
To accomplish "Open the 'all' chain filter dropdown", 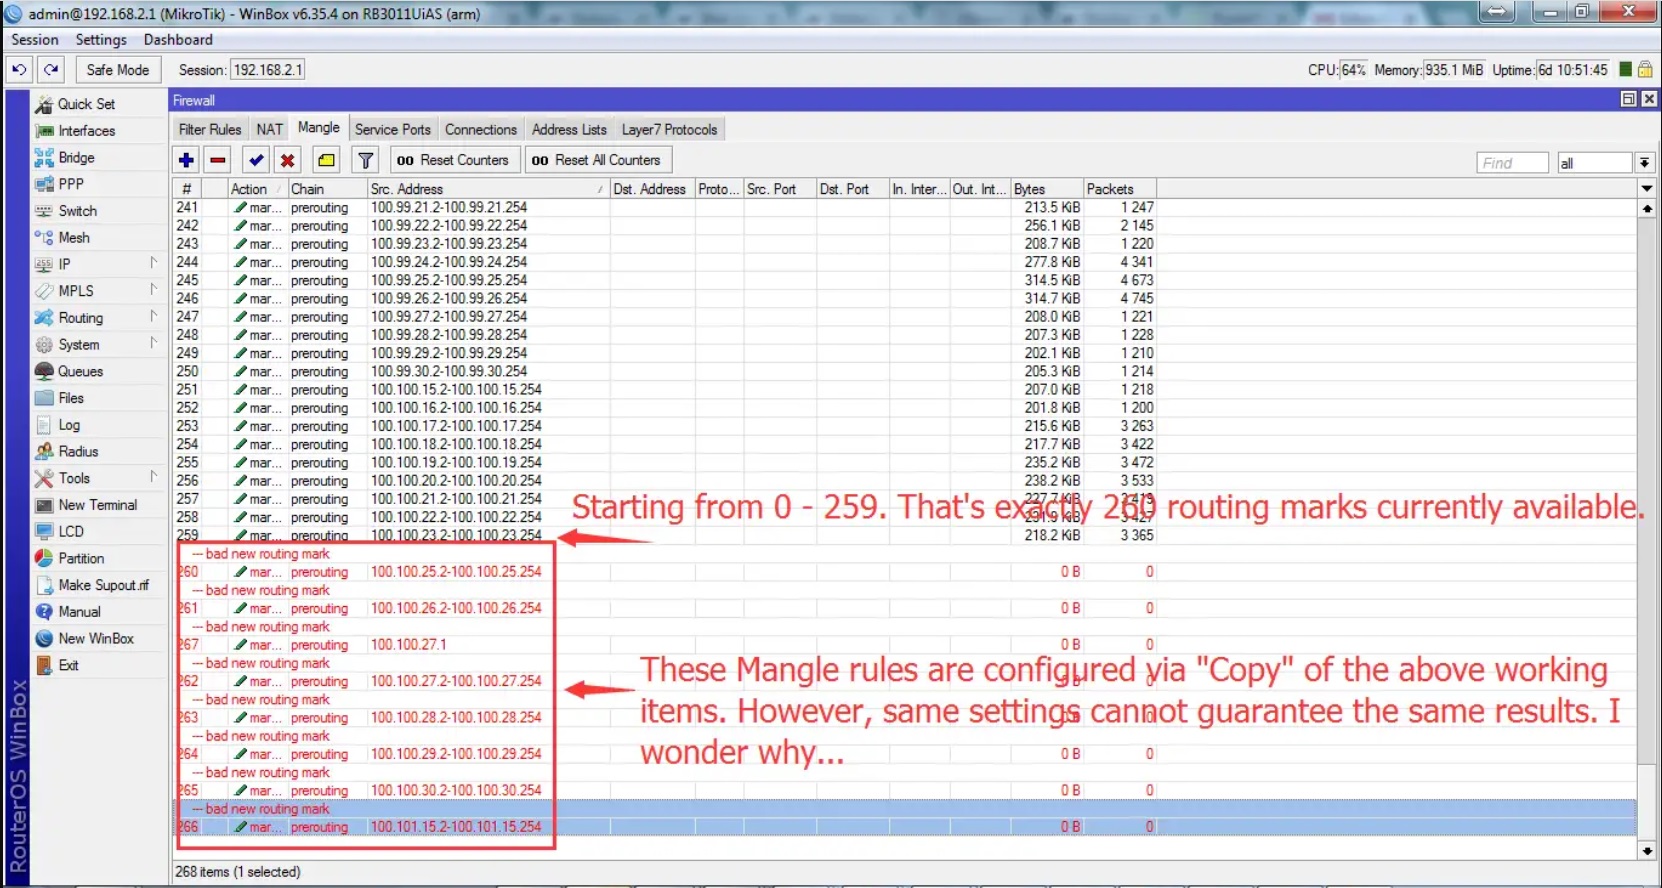I will click(x=1644, y=163).
